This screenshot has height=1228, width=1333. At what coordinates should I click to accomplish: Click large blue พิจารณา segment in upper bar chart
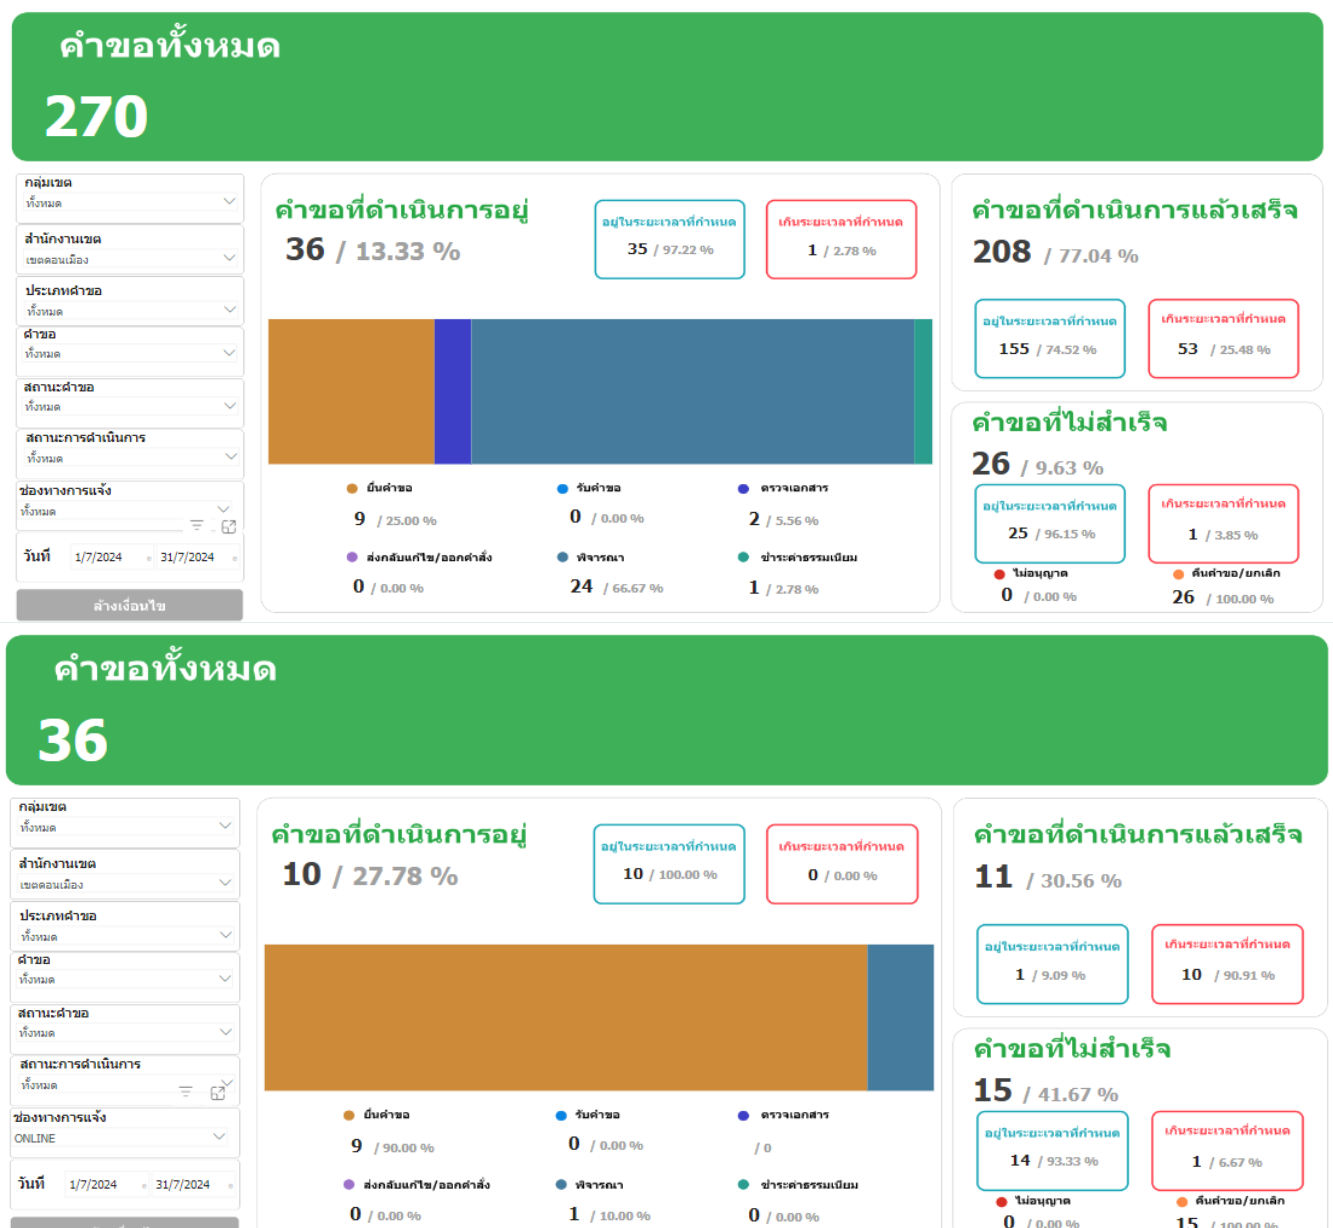tap(692, 392)
